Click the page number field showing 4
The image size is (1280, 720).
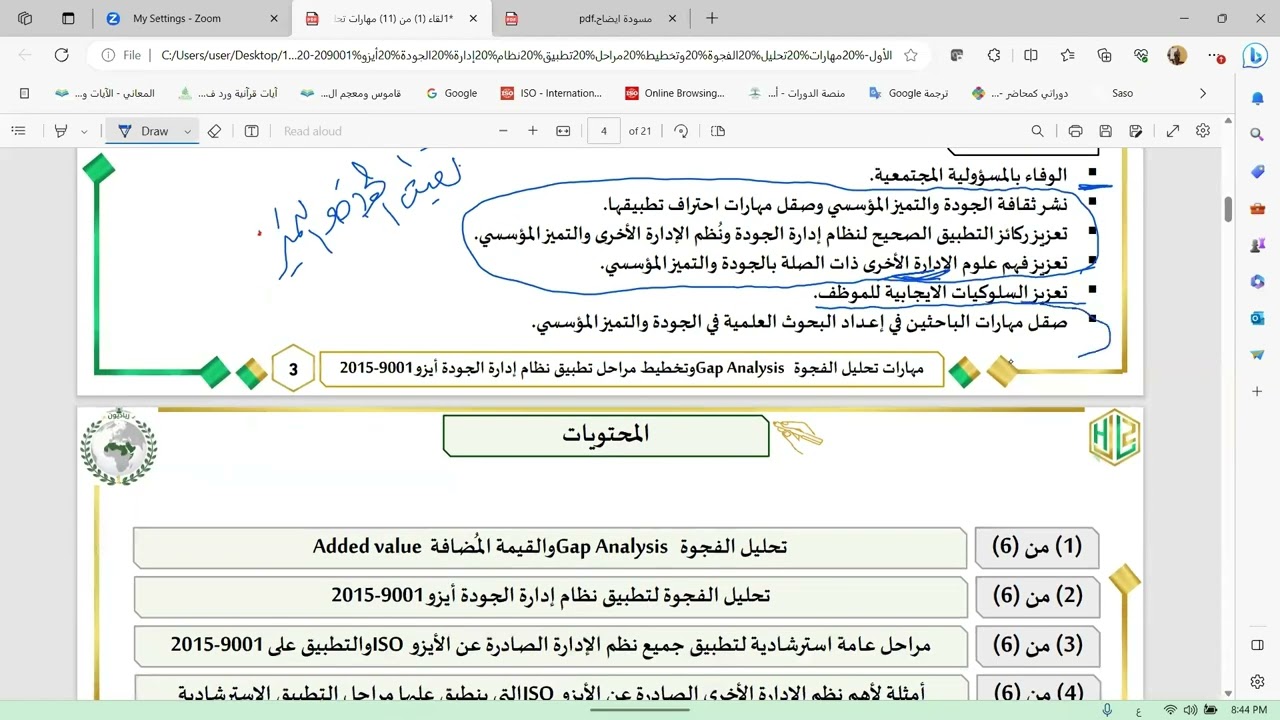[604, 131]
